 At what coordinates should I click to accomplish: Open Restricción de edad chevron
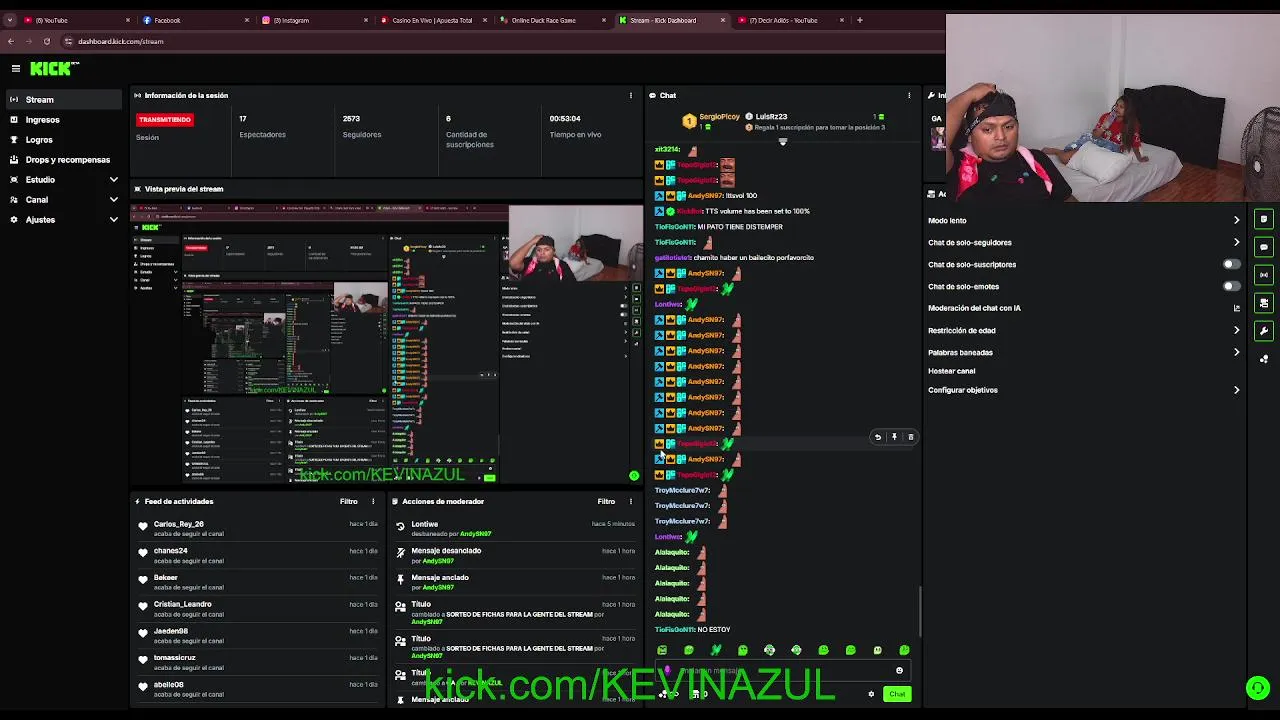(1236, 330)
